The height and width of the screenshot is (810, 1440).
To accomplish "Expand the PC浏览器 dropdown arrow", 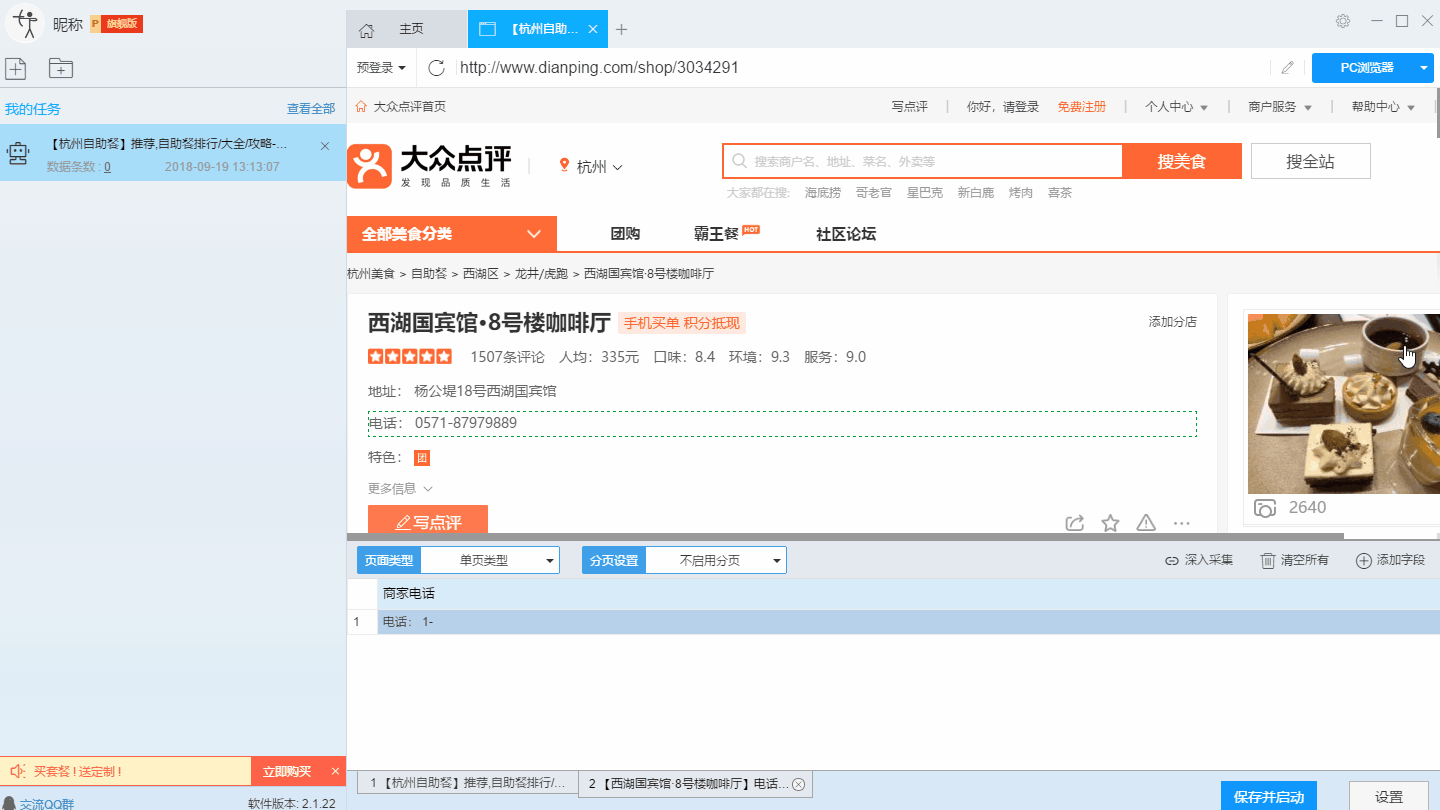I will 1425,68.
